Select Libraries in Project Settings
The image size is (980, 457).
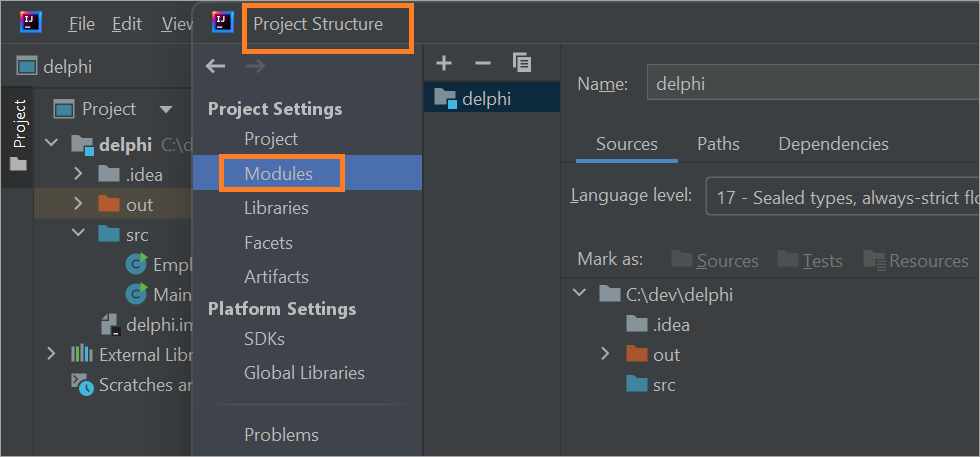pyautogui.click(x=276, y=208)
